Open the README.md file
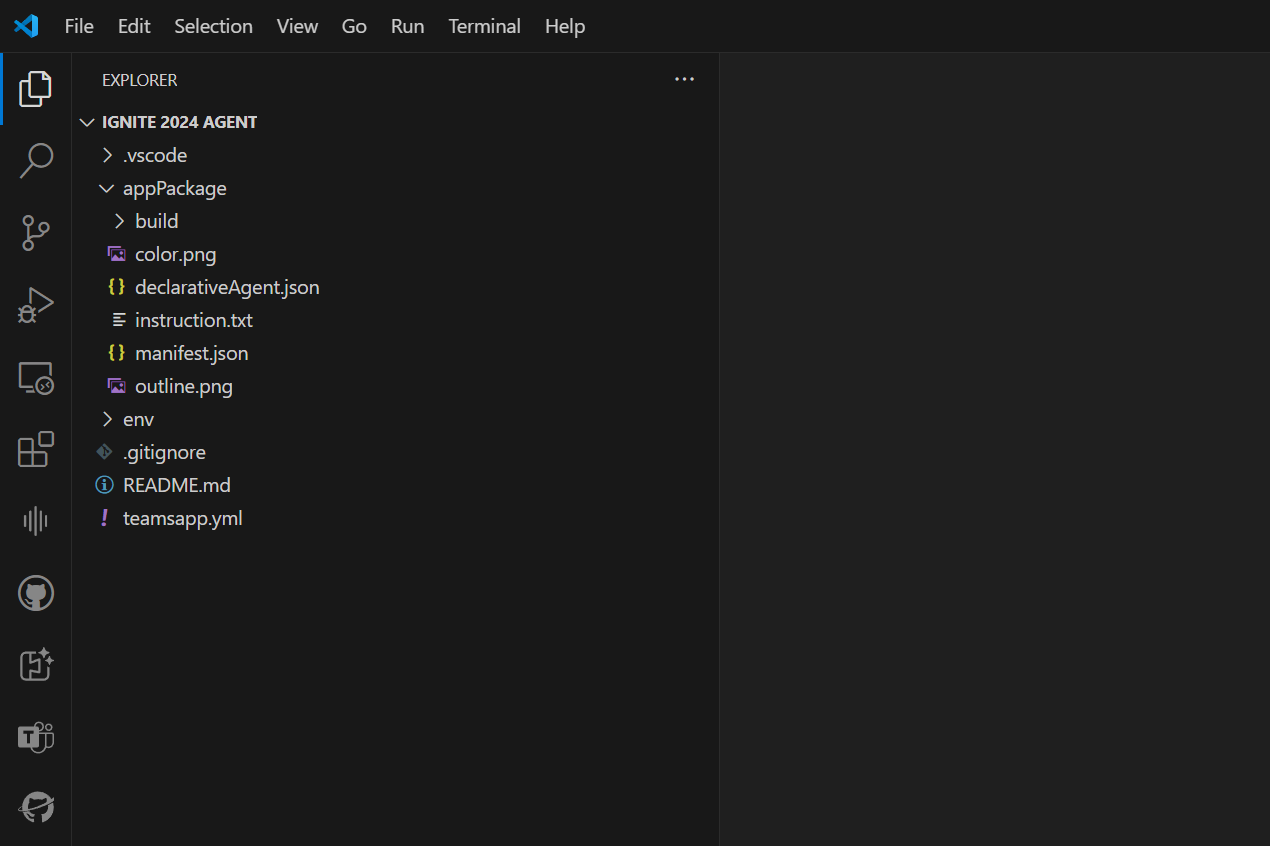Screen dimensions: 1270x846 point(176,485)
